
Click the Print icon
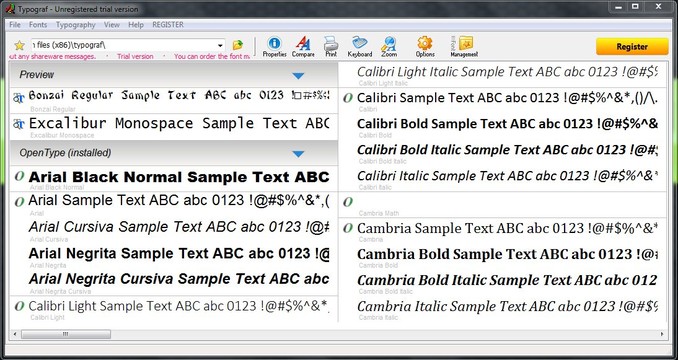331,47
